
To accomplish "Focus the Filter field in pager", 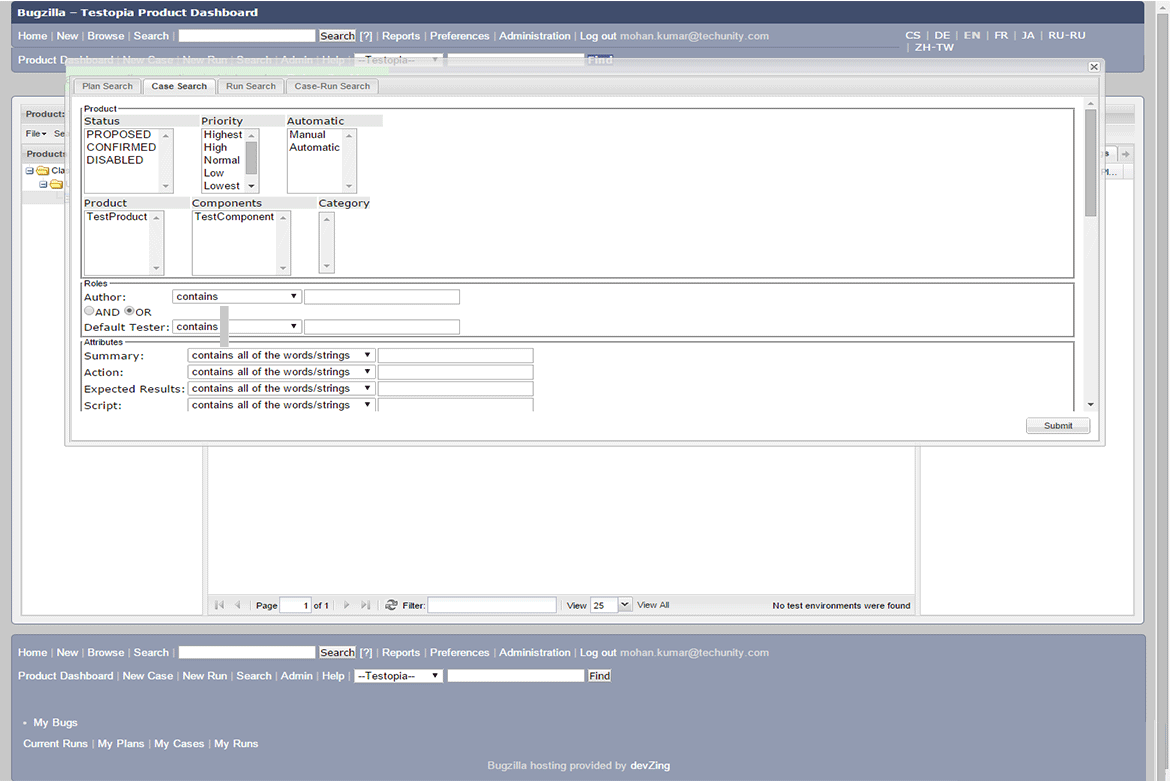I will 492,605.
